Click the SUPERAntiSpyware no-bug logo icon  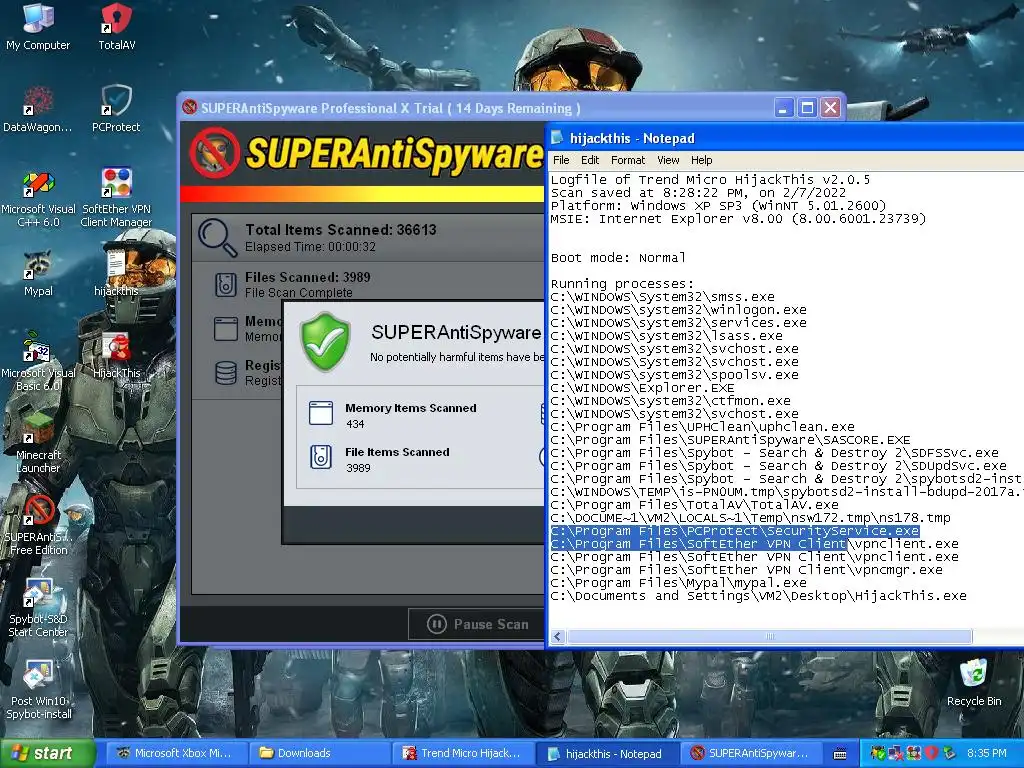(214, 153)
